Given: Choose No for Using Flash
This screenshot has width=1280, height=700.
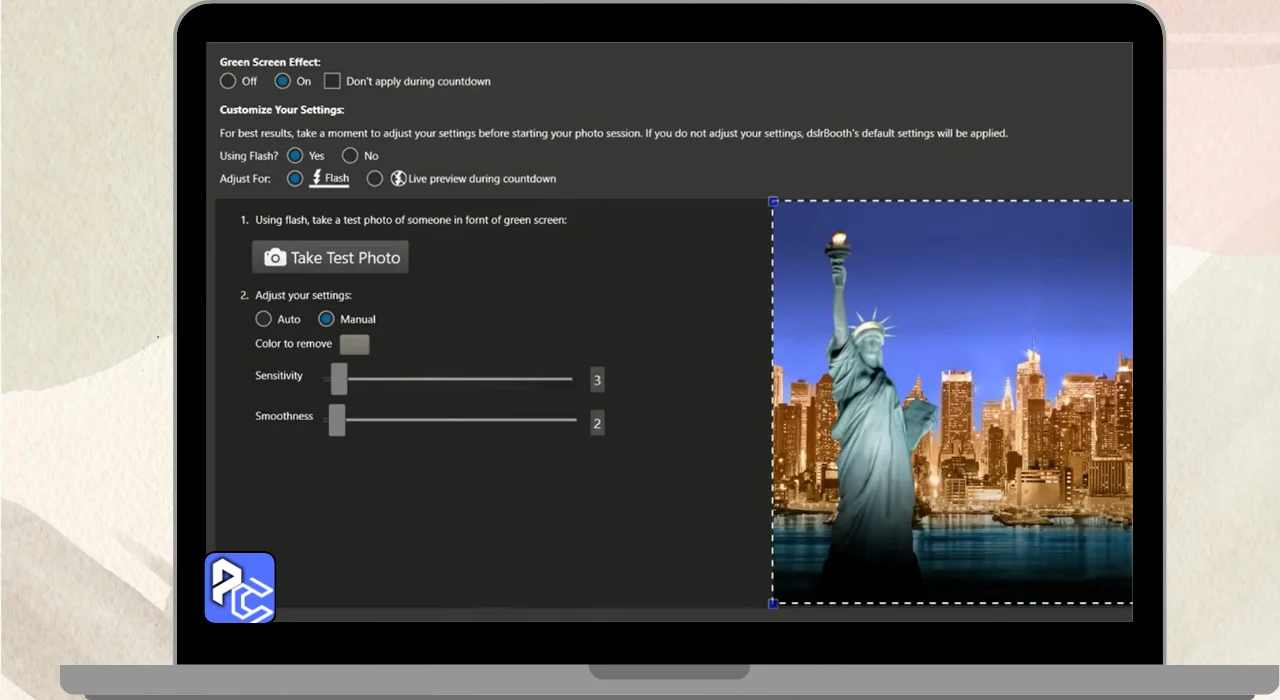Looking at the screenshot, I should click(x=350, y=156).
